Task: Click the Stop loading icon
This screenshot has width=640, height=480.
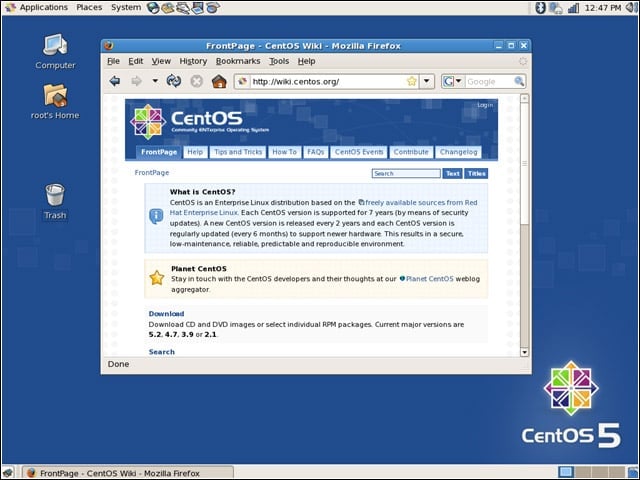Action: pyautogui.click(x=197, y=81)
